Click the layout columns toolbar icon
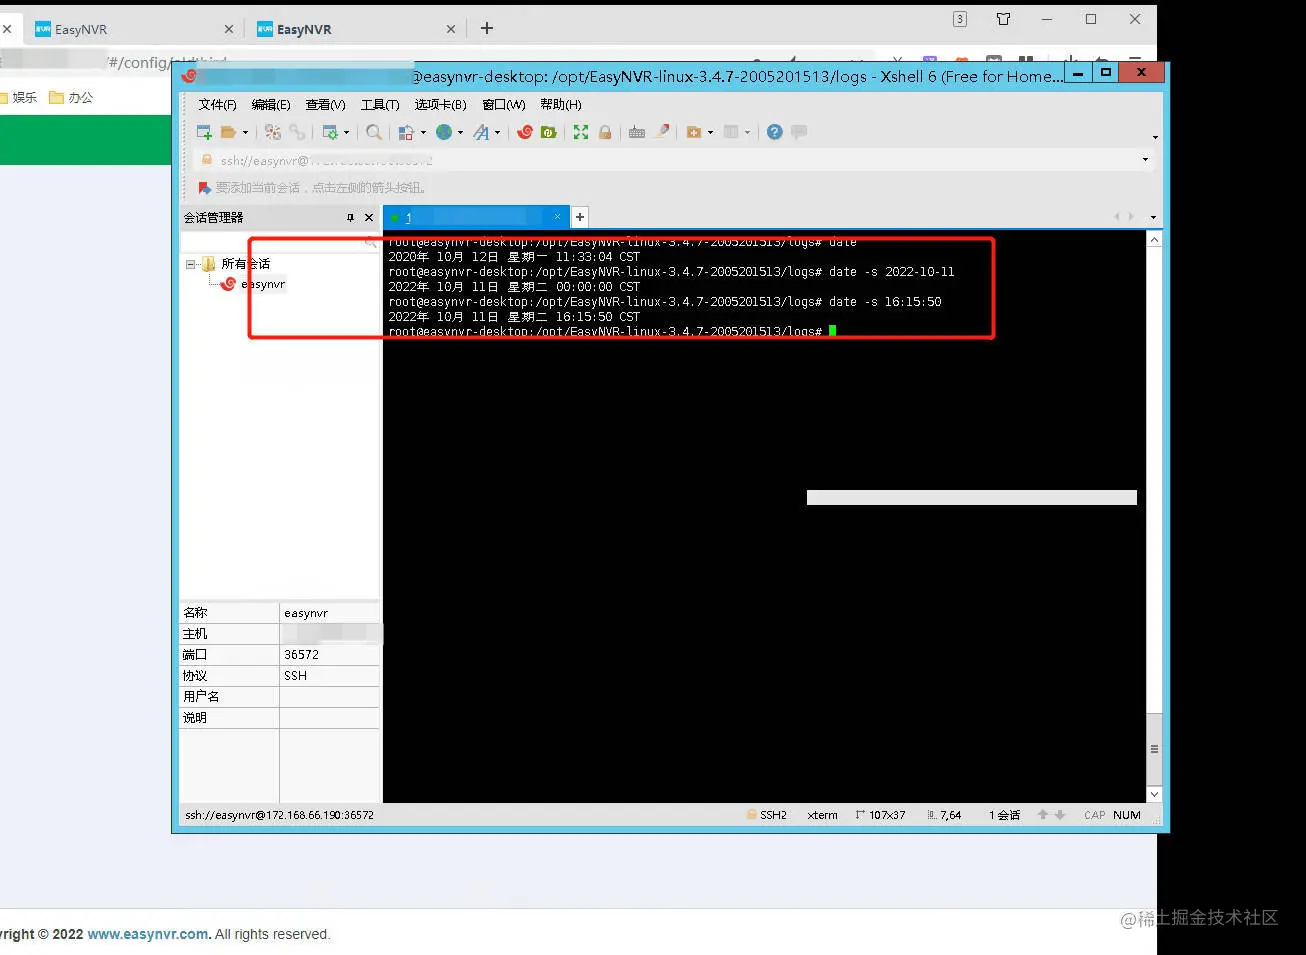Screen dimensions: 1306x955 pyautogui.click(x=731, y=132)
